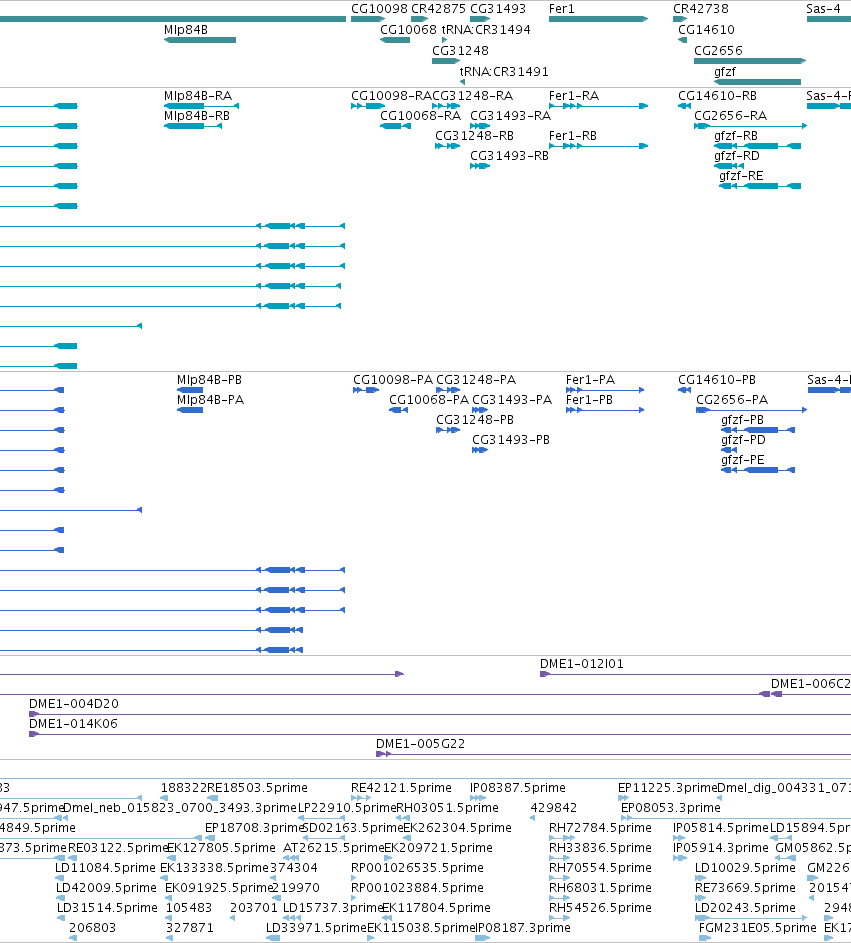
Task: Select the tRNA:CR31491 label
Action: click(x=504, y=72)
